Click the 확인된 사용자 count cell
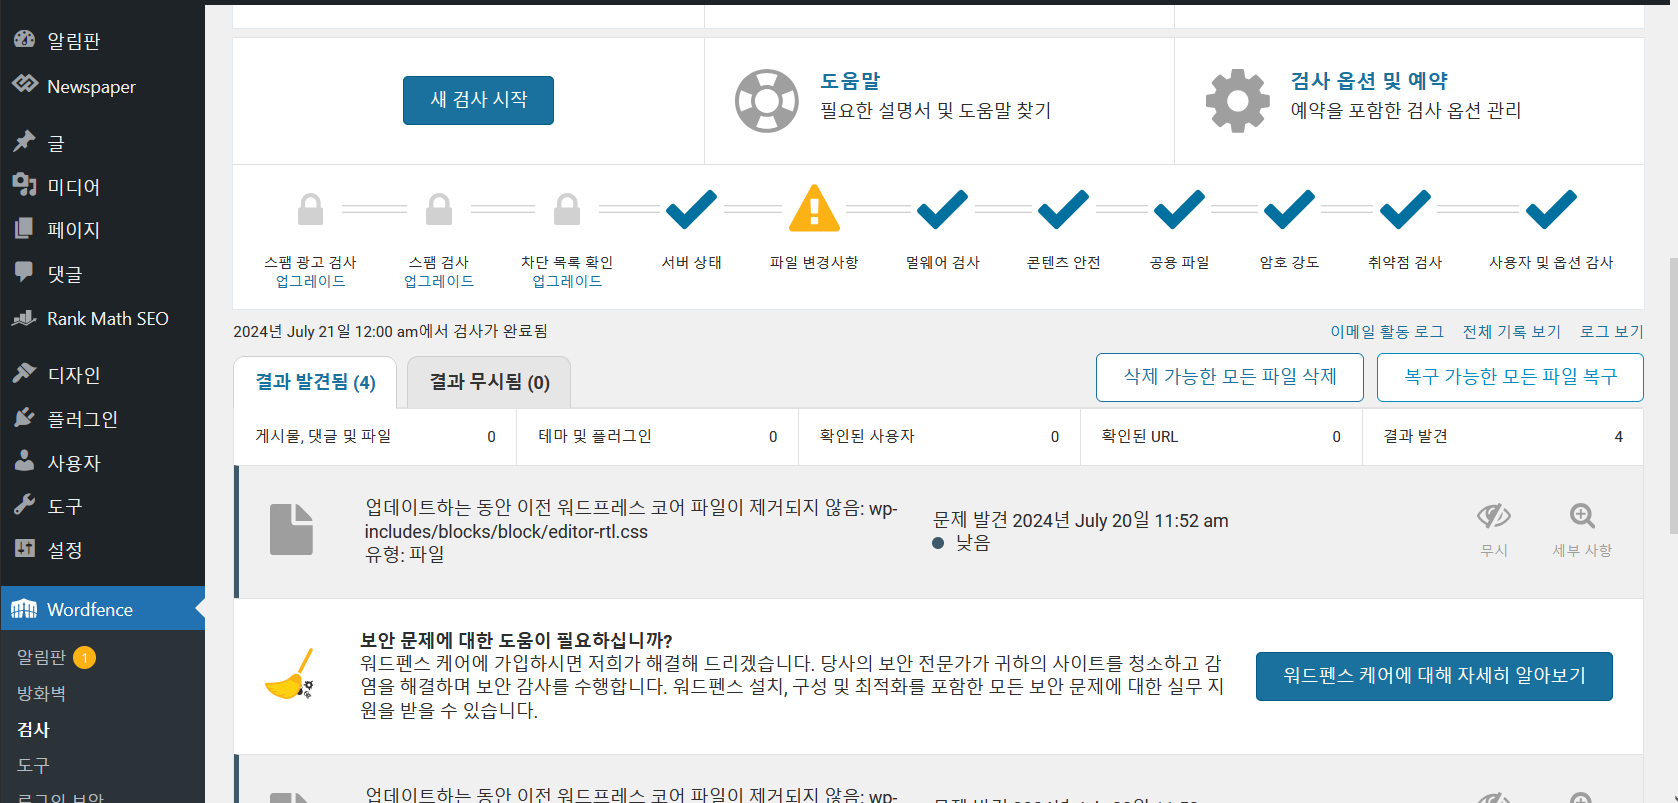Image resolution: width=1678 pixels, height=803 pixels. pyautogui.click(x=939, y=436)
